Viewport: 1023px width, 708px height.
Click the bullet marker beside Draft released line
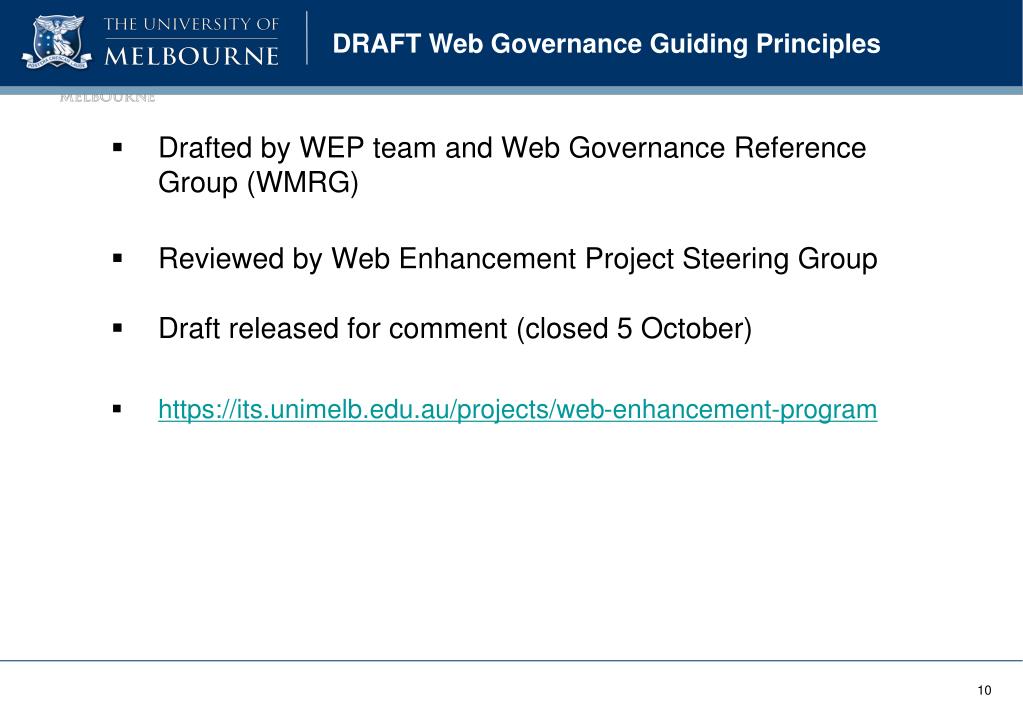[117, 328]
